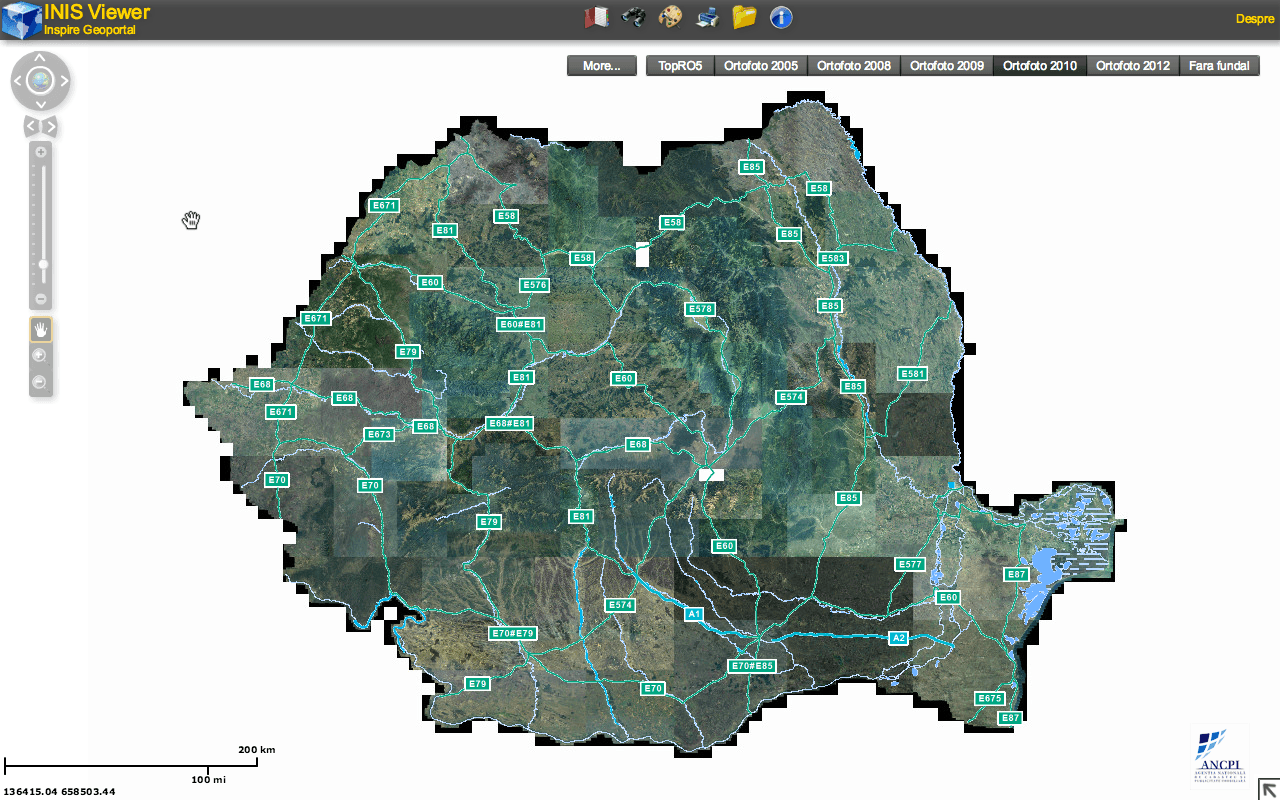Pan the map up with top arrow
Viewport: 1280px width, 800px height.
pos(41,58)
